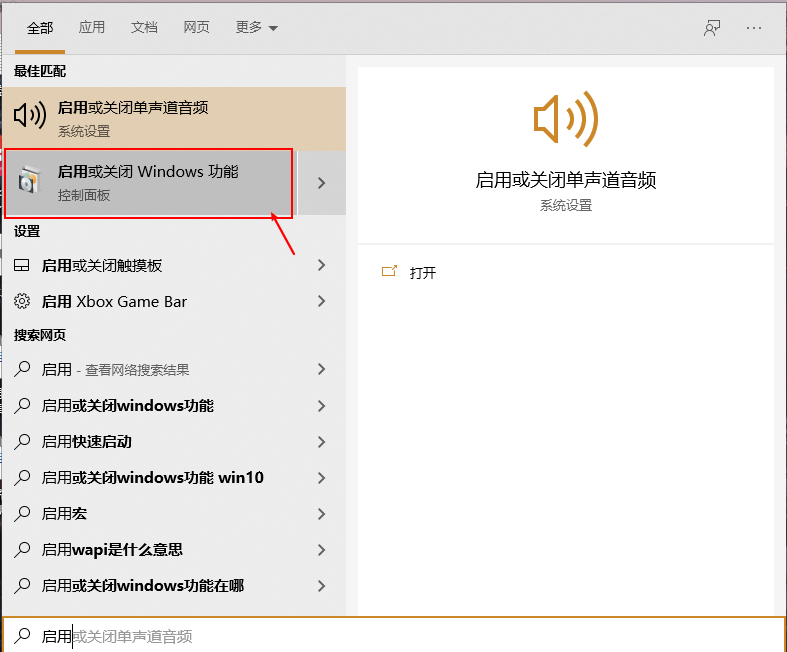Switch to the 全部 tab

[40, 28]
